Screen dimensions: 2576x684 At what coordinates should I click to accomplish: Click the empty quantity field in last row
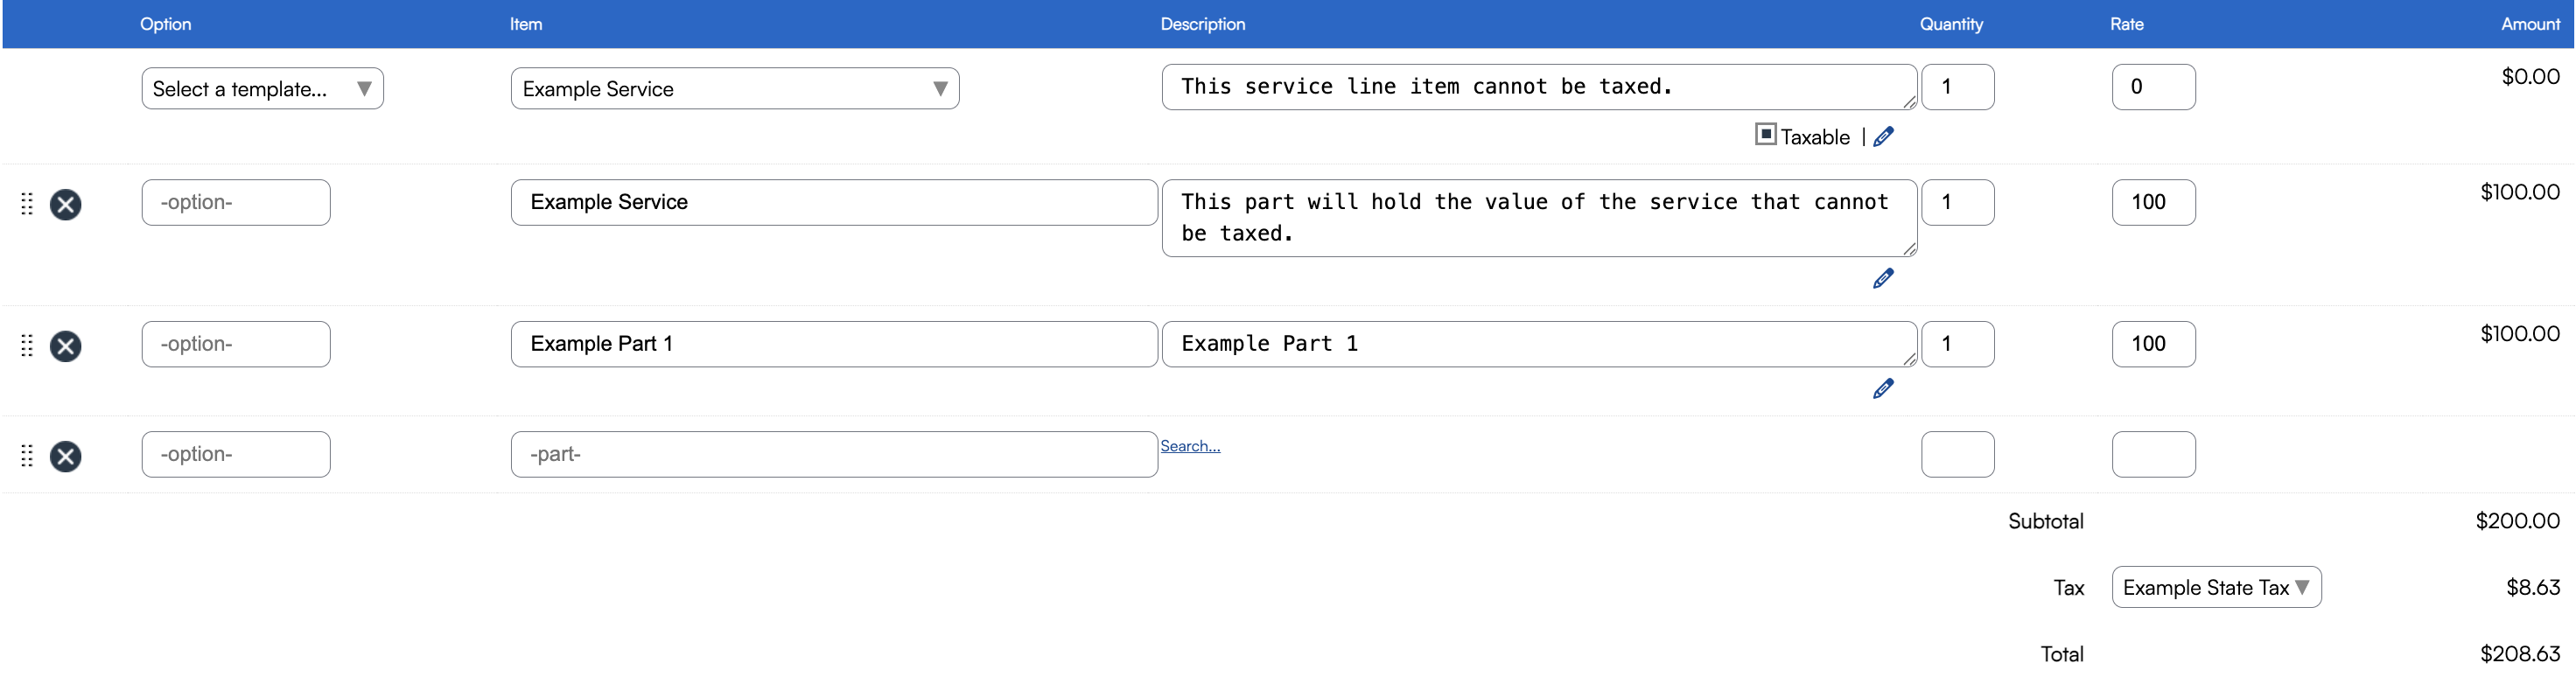(1957, 454)
